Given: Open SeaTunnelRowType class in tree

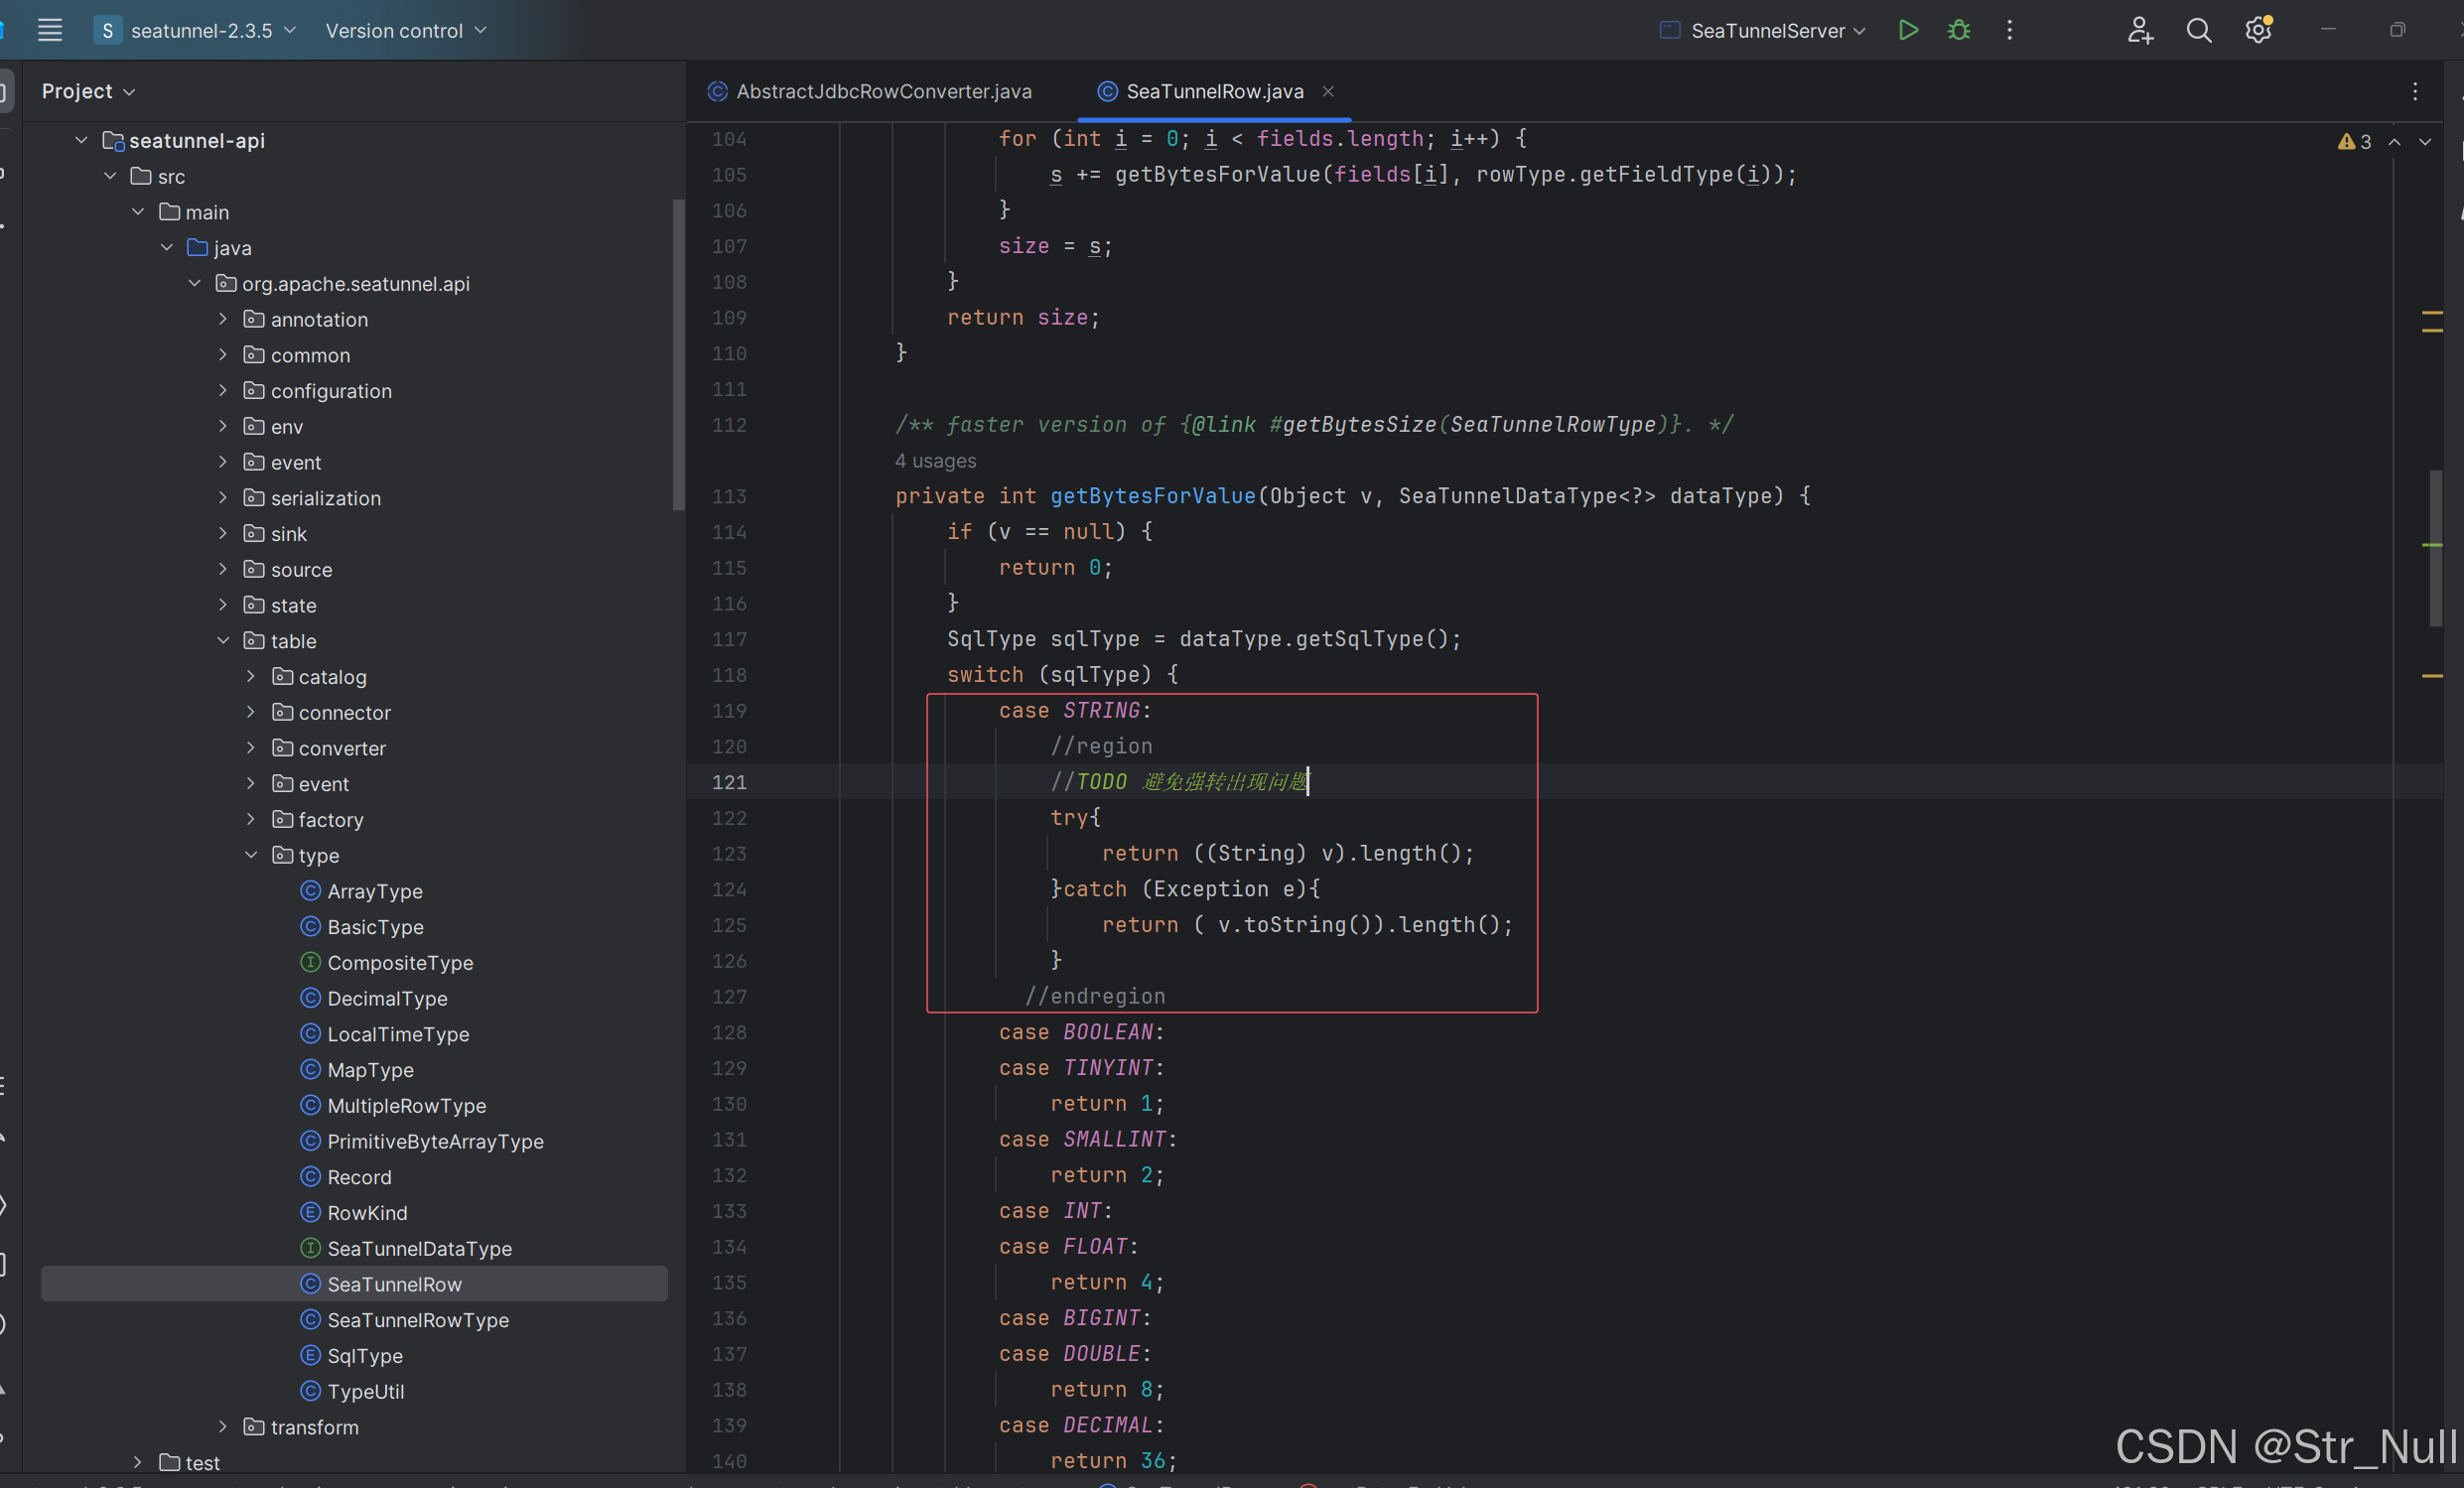Looking at the screenshot, I should coord(417,1320).
